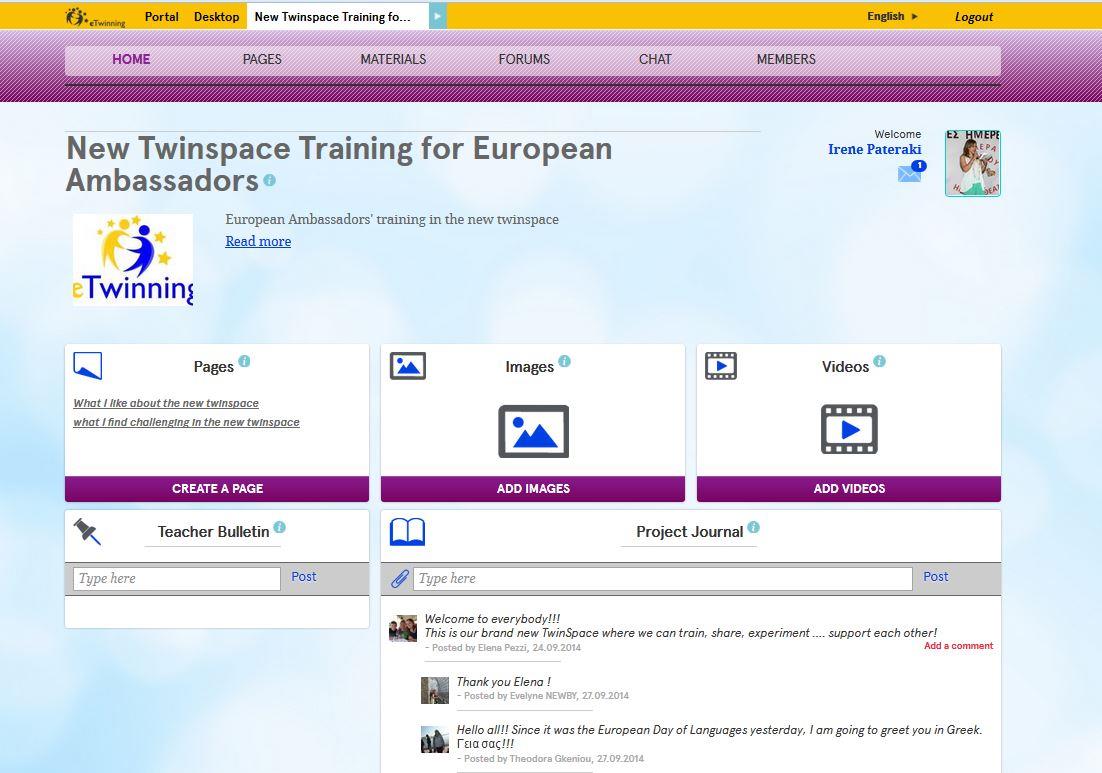This screenshot has width=1102, height=773.
Task: Click the eTwinning logo in top bar
Action: pyautogui.click(x=95, y=17)
